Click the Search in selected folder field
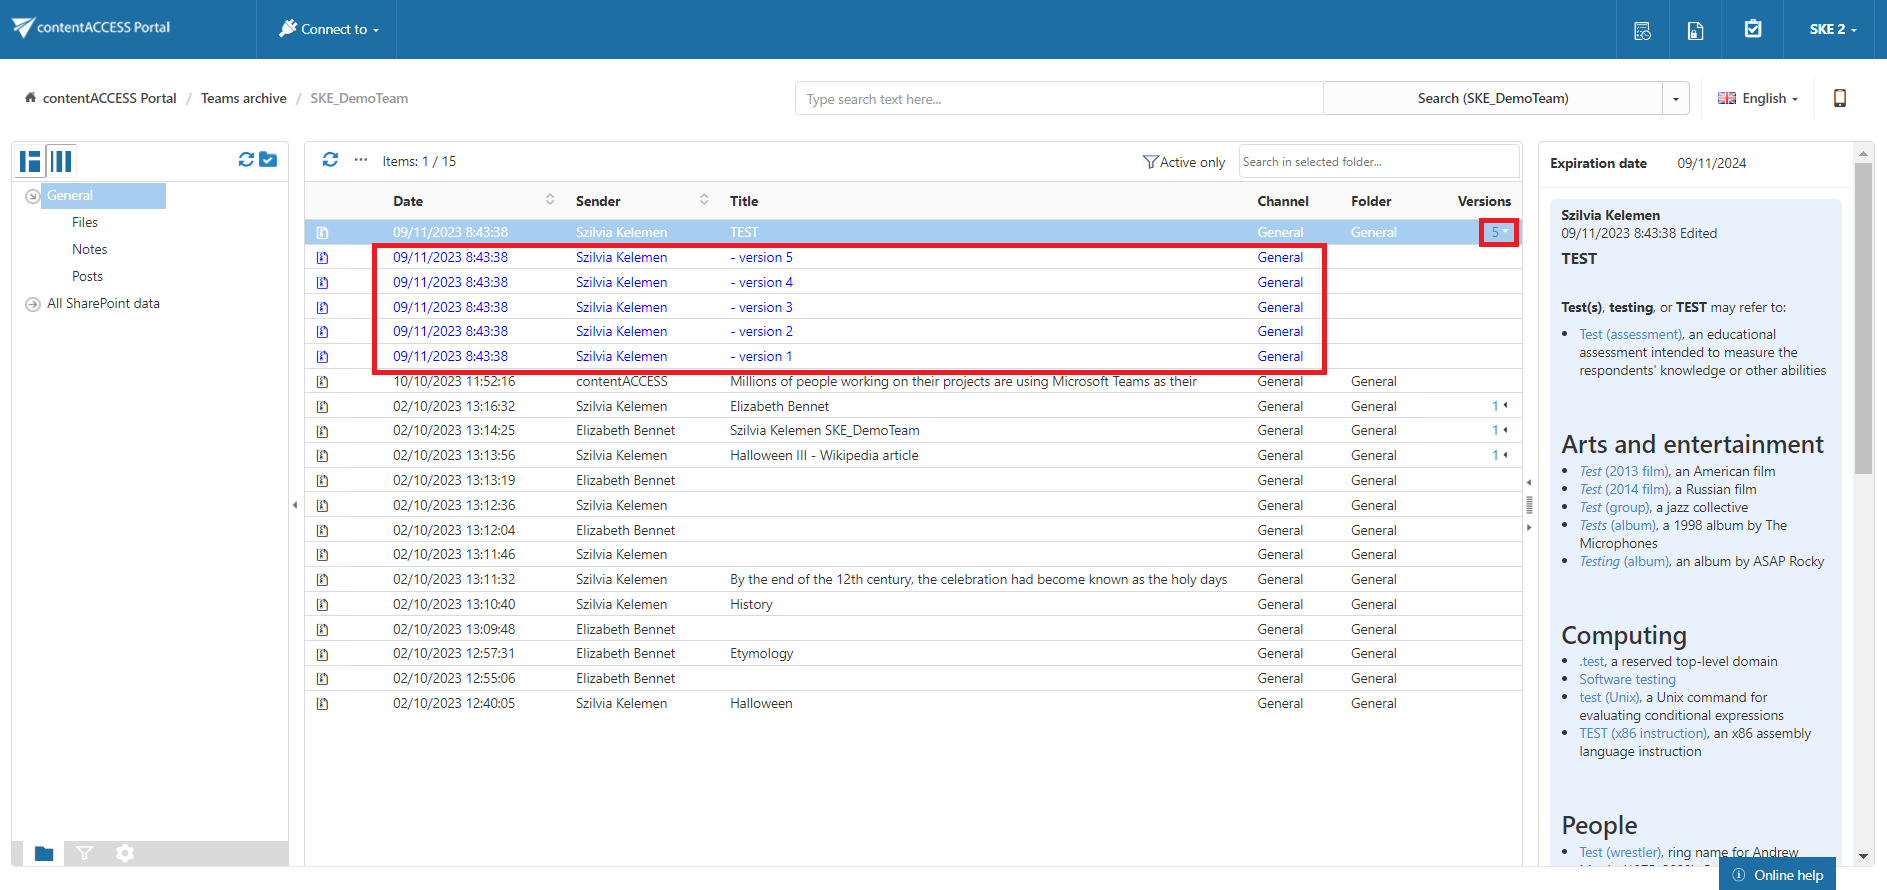This screenshot has width=1887, height=890. [1378, 162]
